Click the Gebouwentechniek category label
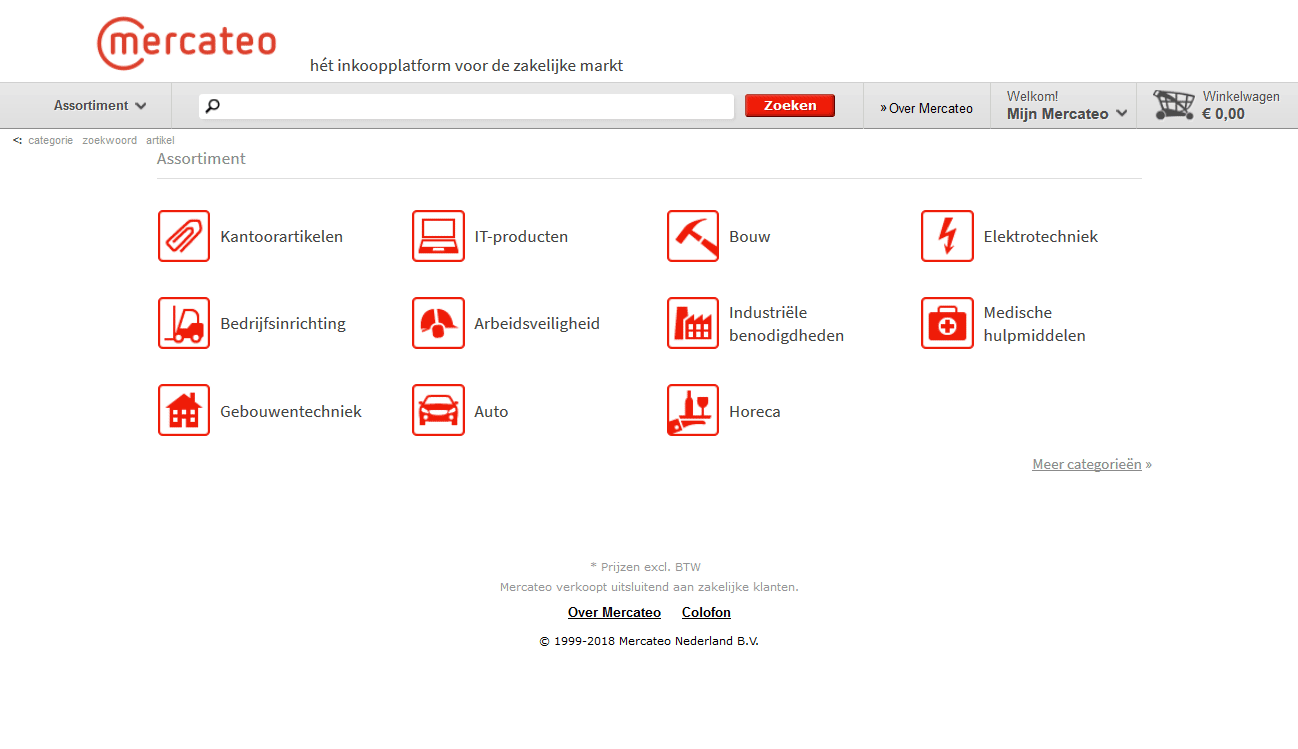Image resolution: width=1298 pixels, height=749 pixels. [x=291, y=412]
